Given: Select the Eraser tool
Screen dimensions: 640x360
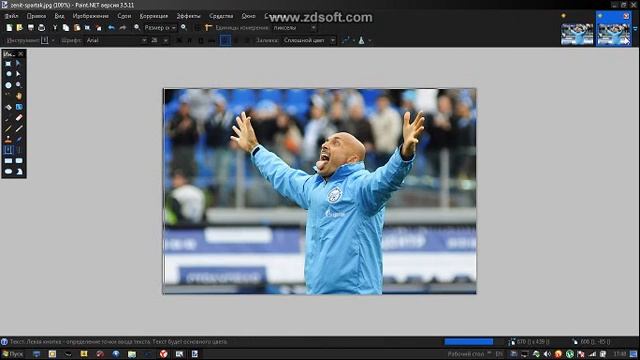Looking at the screenshot, I should click(19, 118).
